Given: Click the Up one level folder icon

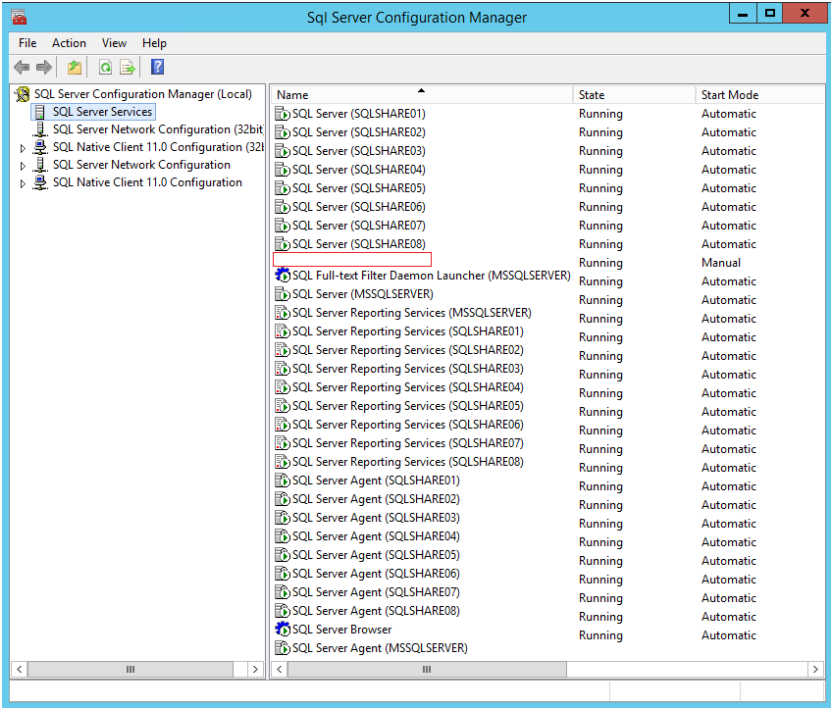Looking at the screenshot, I should coord(74,67).
